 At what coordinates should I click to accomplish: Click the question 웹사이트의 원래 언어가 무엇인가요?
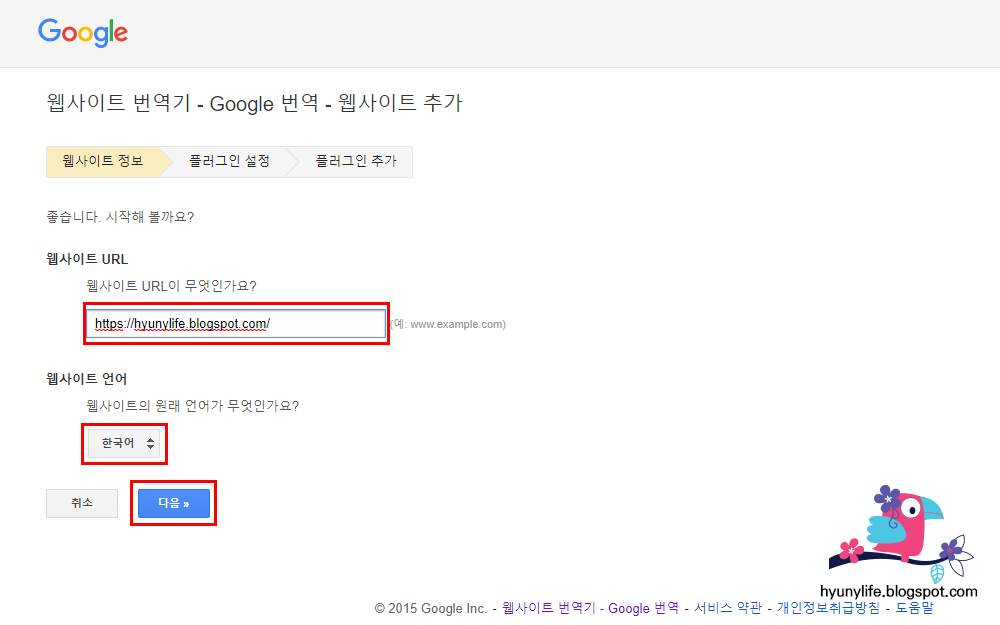click(x=193, y=406)
